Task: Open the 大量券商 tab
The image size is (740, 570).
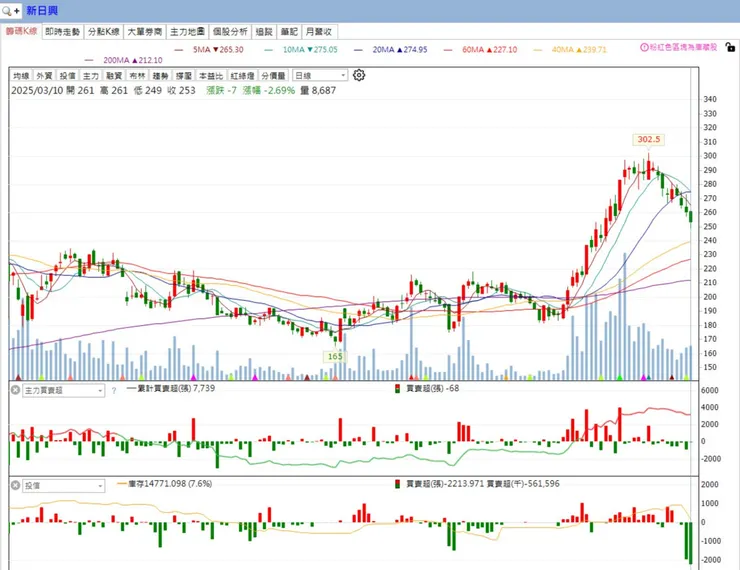Action: click(x=145, y=32)
